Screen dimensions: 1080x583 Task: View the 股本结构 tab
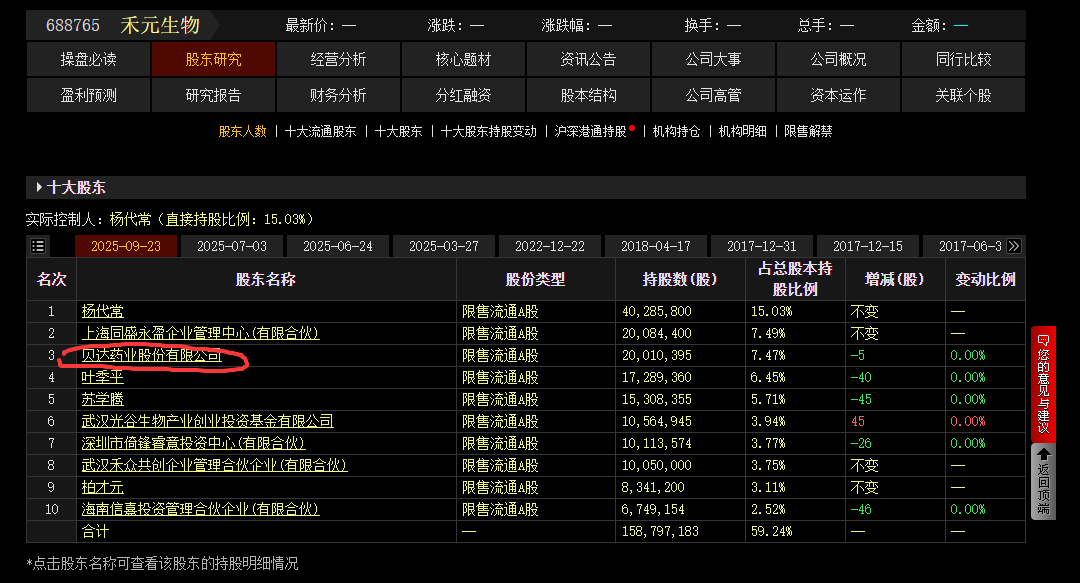pos(588,95)
